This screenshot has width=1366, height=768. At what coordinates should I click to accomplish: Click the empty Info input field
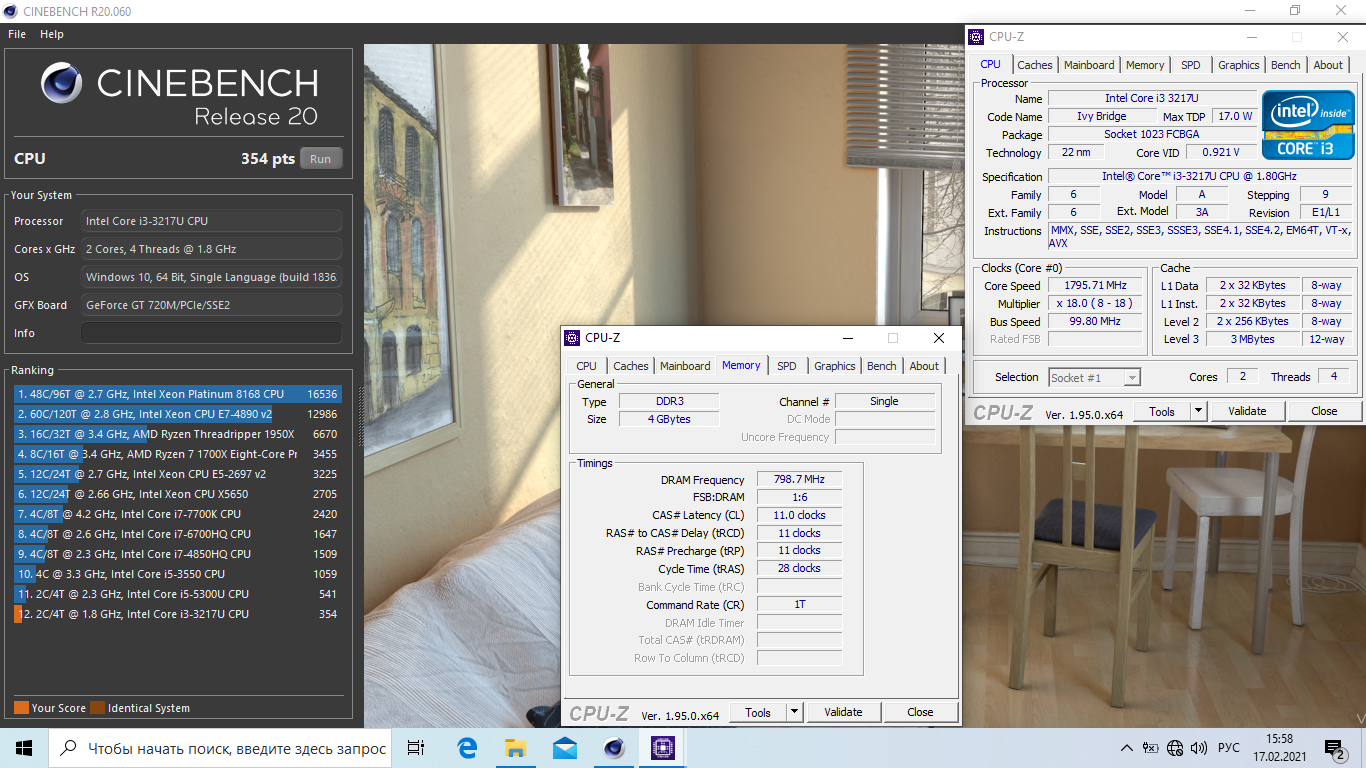[211, 333]
